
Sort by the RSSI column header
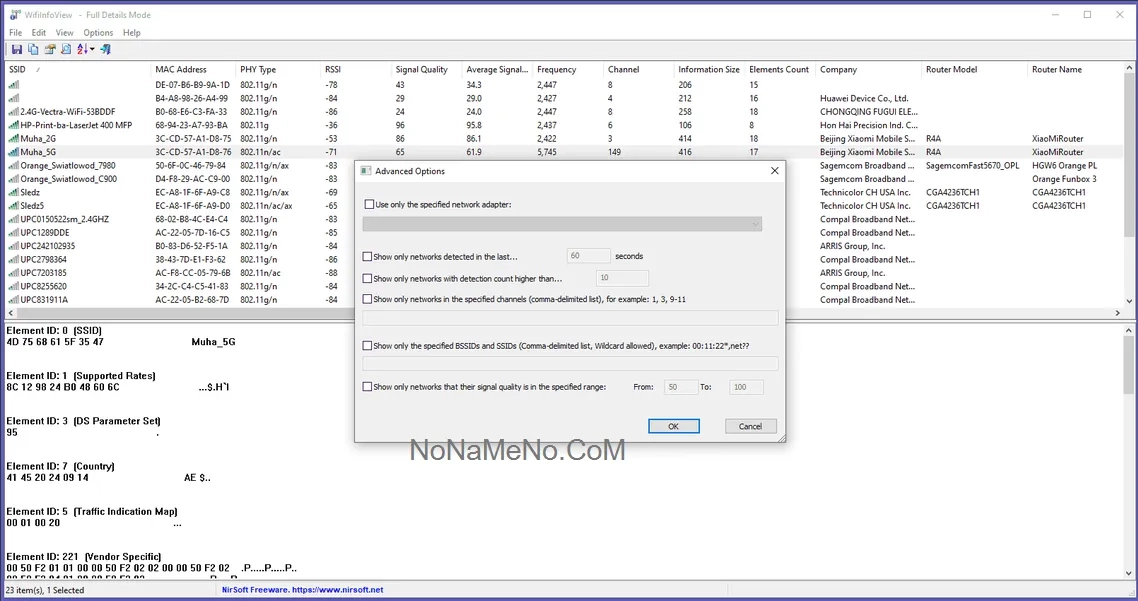[356, 70]
